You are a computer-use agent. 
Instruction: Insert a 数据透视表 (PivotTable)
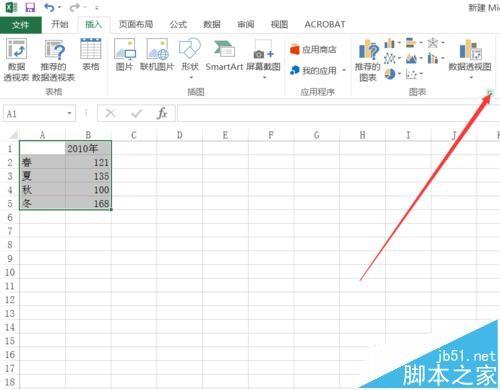point(16,59)
